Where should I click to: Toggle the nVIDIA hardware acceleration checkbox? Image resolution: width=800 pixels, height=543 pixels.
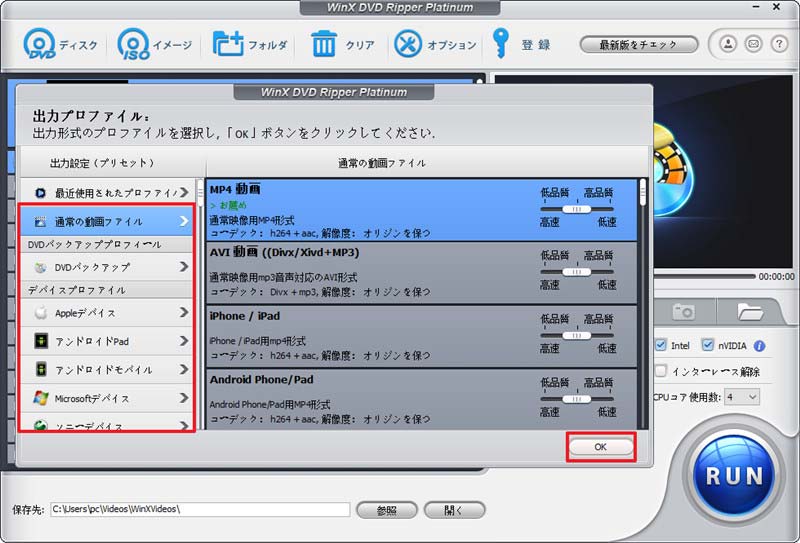[x=708, y=346]
